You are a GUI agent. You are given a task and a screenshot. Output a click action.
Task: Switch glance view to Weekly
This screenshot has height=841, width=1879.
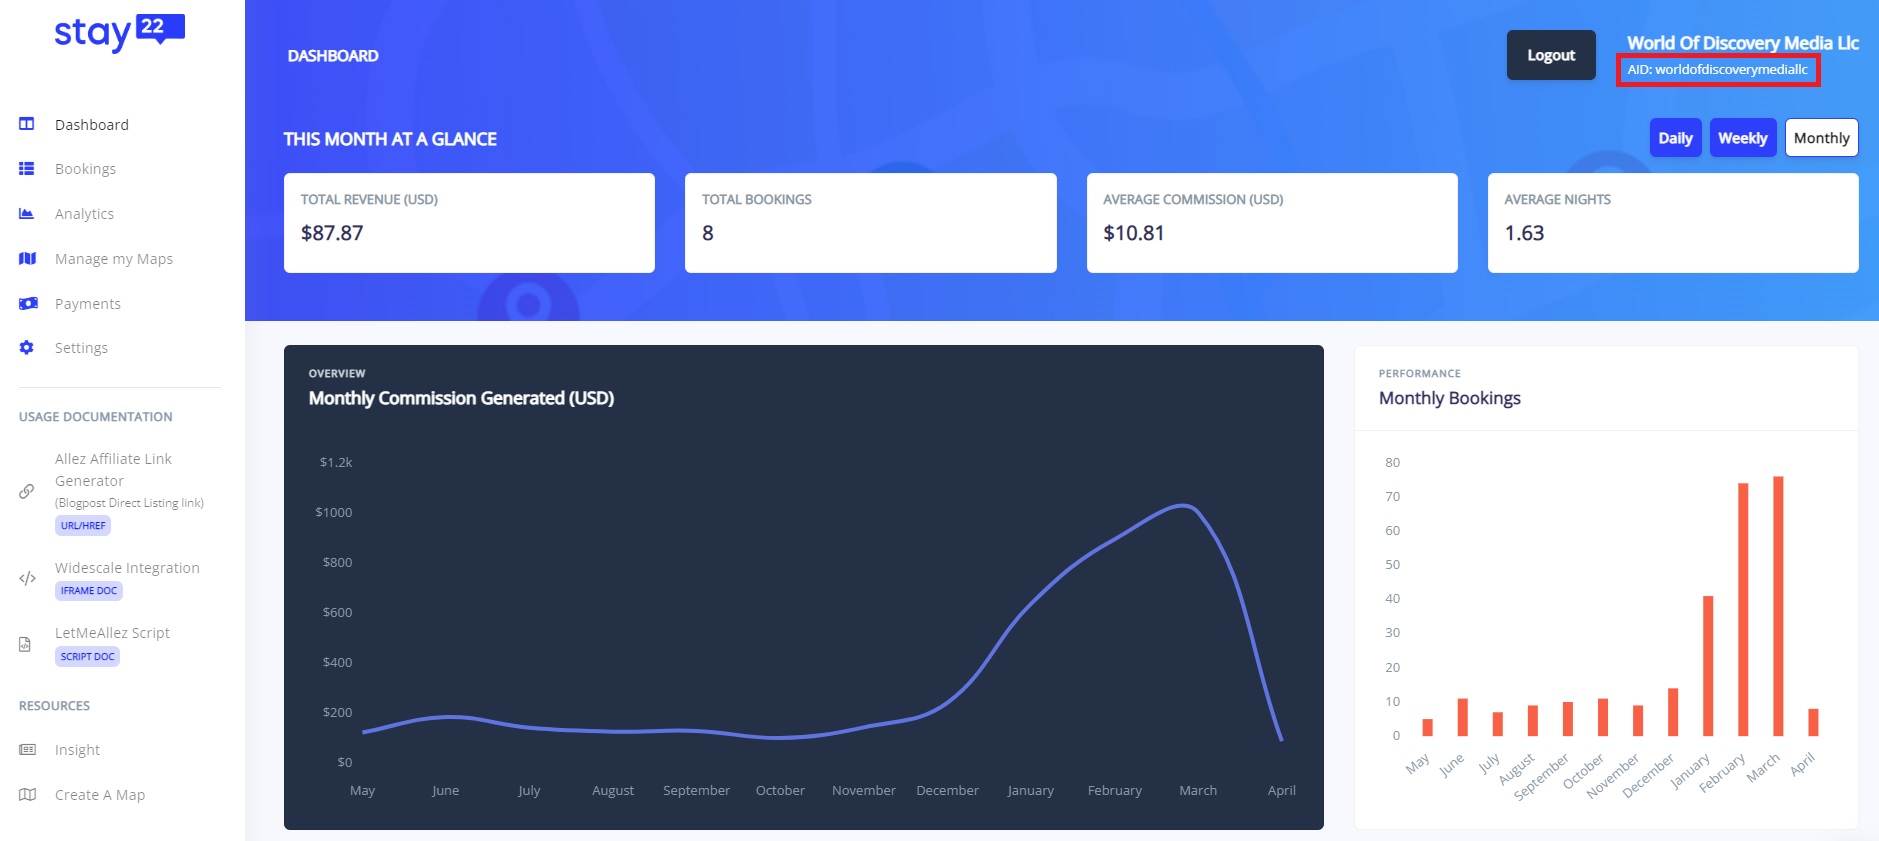[x=1742, y=138]
